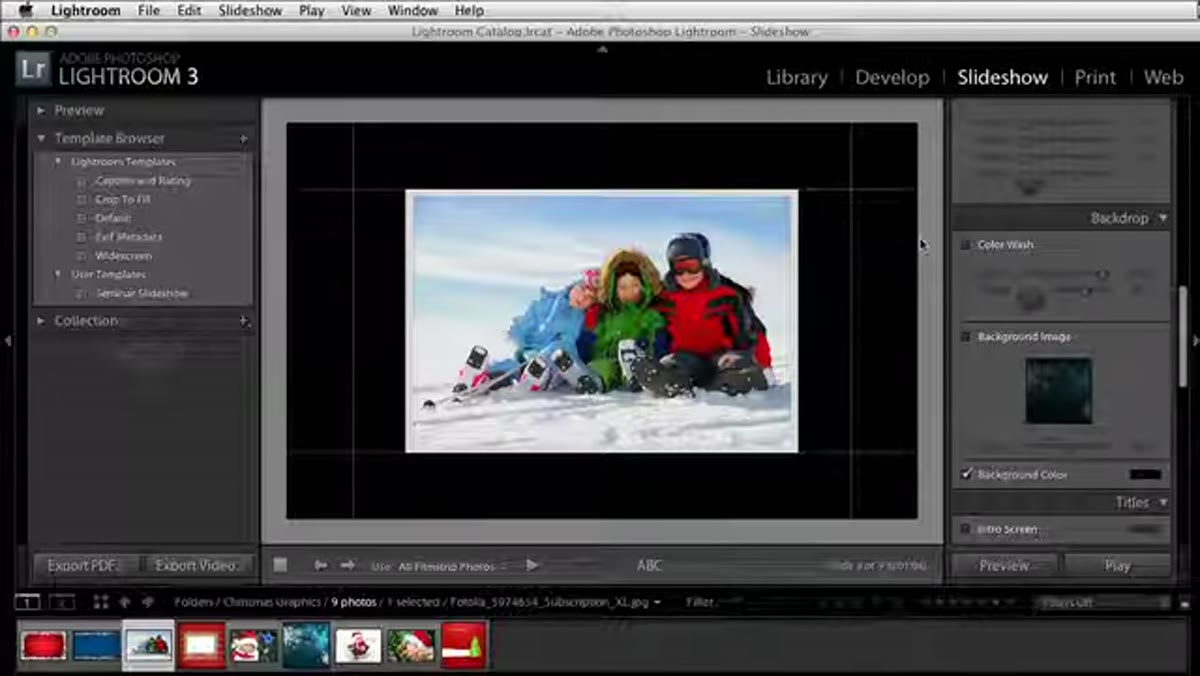
Task: Select the red frame first filmstrip thumbnail
Action: [x=43, y=645]
